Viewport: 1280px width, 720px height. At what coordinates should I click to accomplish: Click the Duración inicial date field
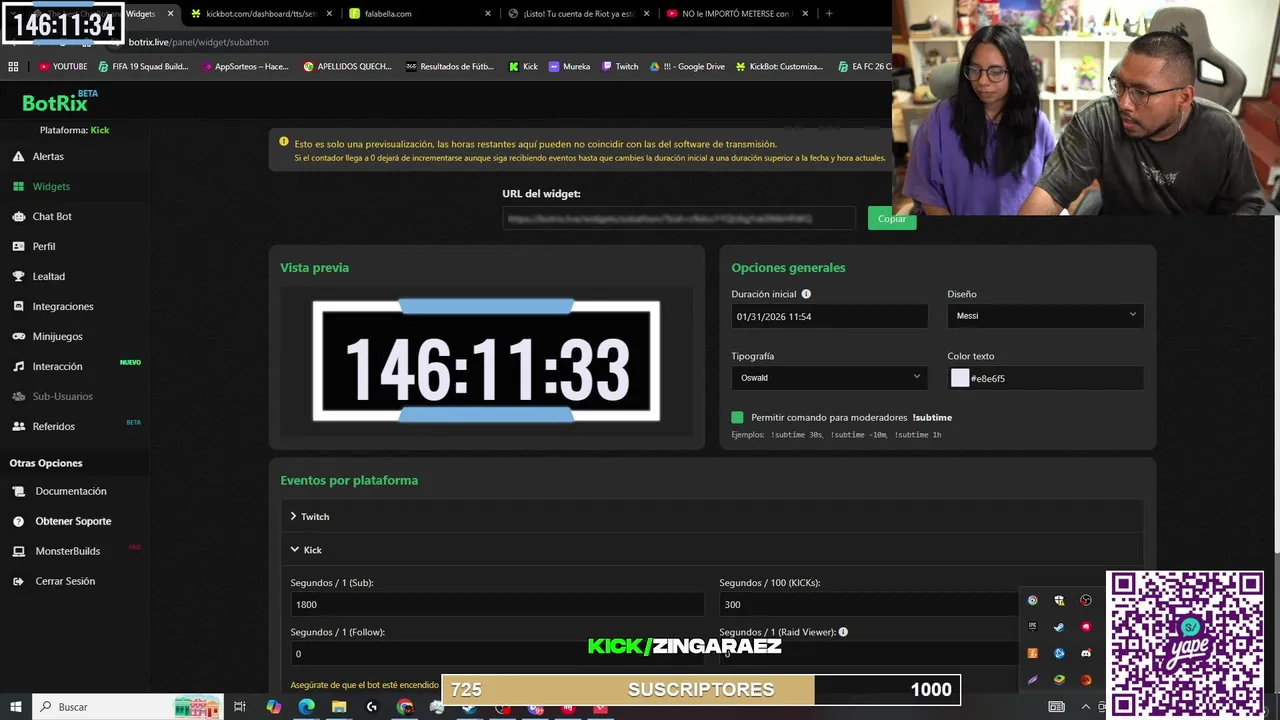point(829,316)
